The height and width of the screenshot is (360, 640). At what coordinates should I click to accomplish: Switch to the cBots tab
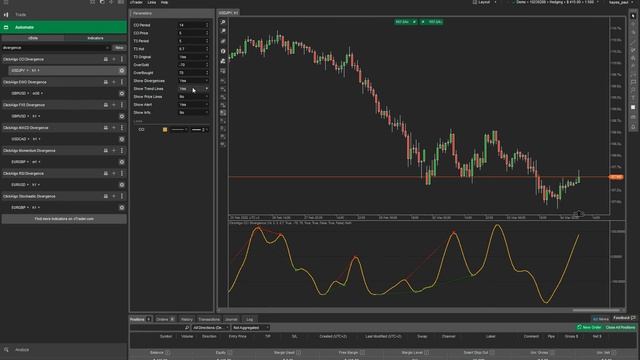pyautogui.click(x=33, y=38)
